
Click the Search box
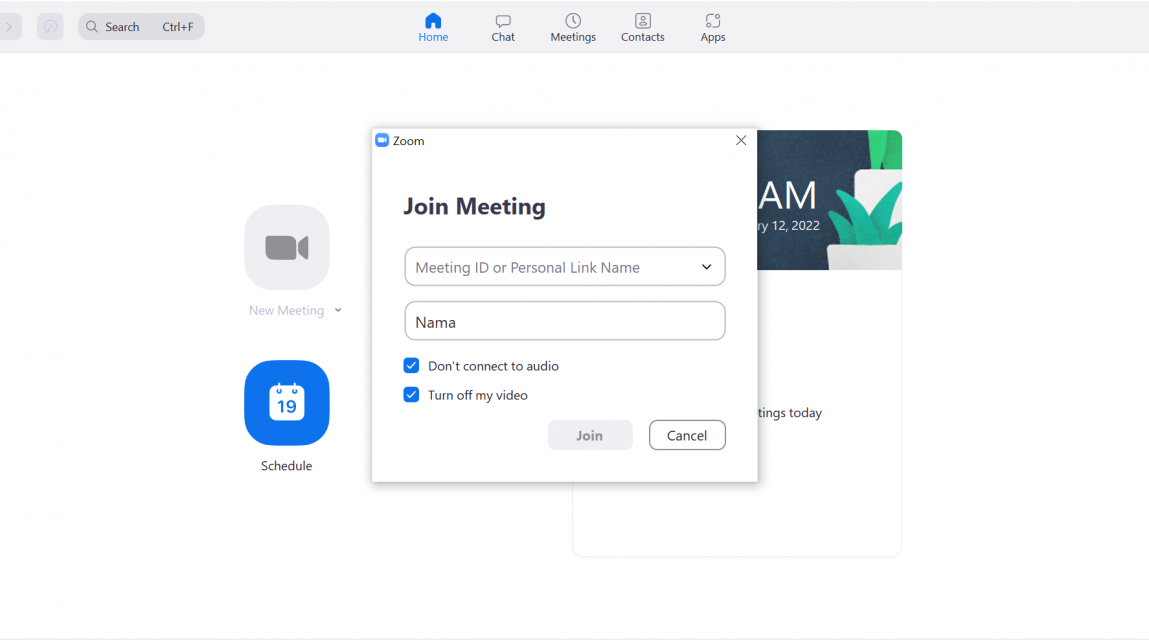141,26
